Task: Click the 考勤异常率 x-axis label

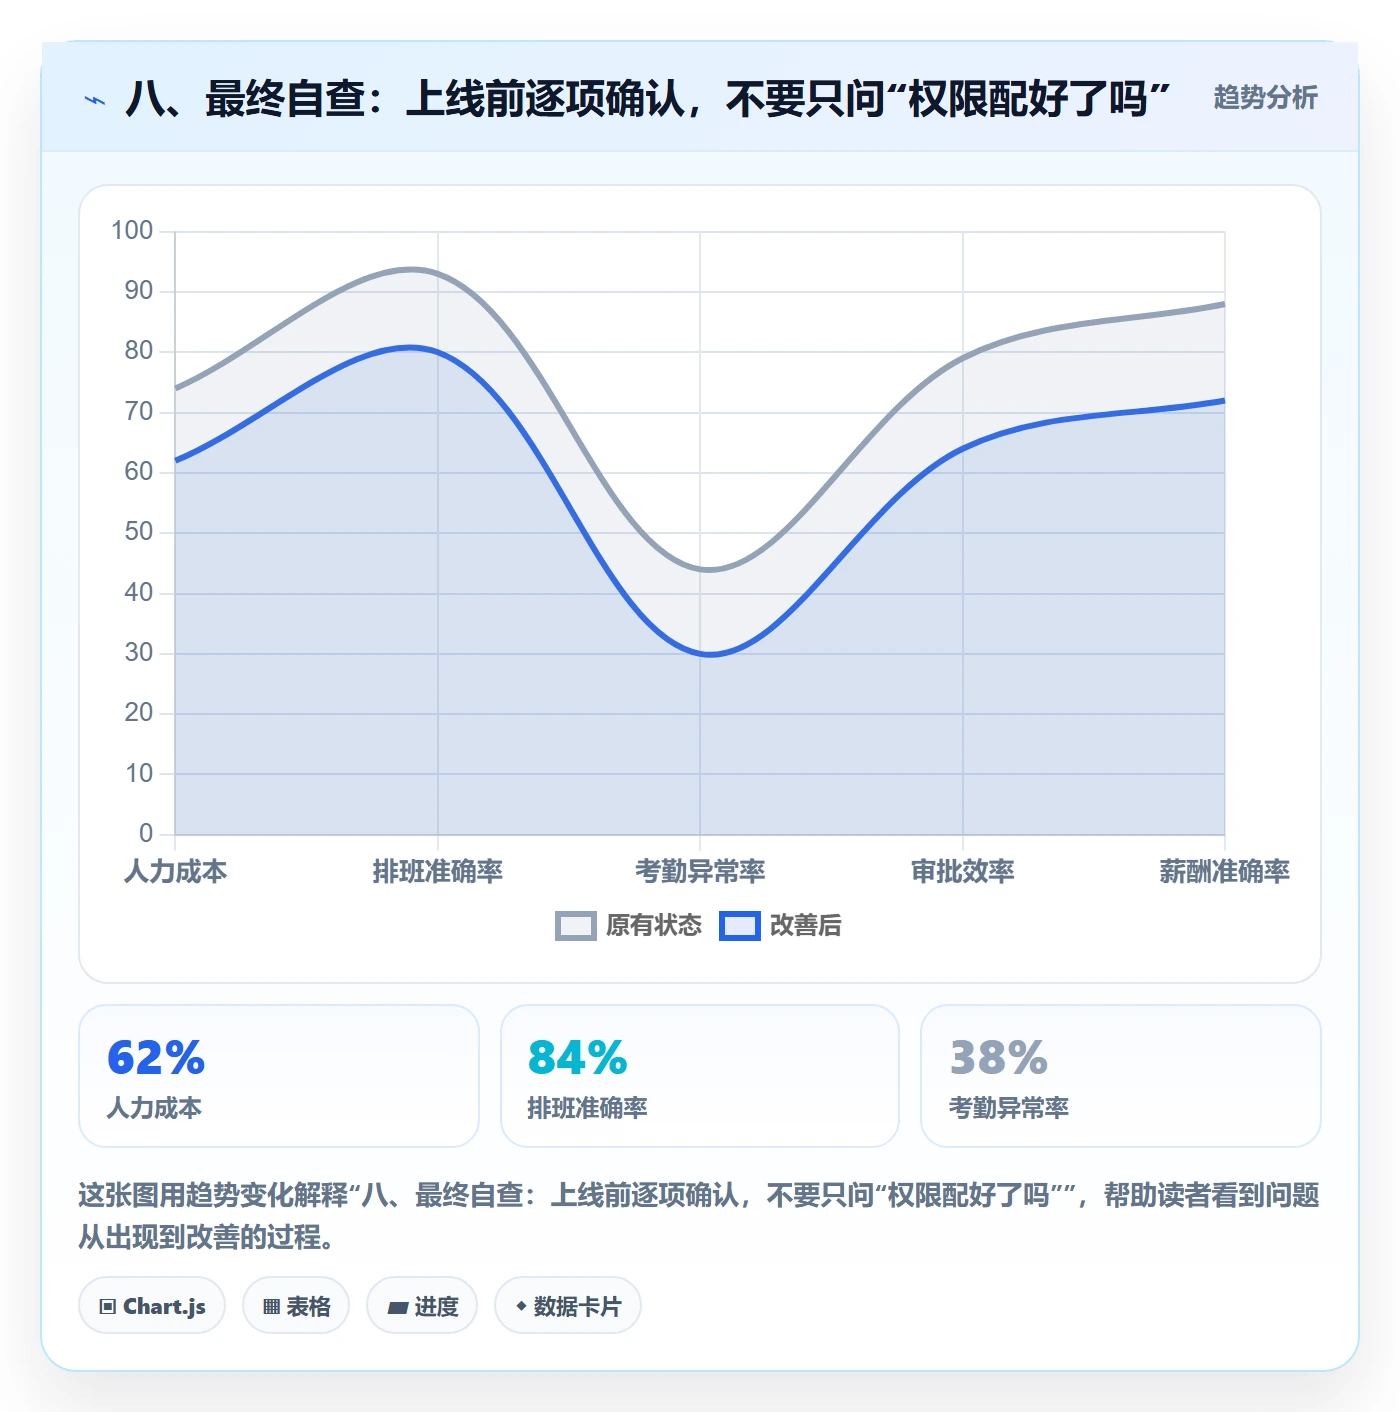Action: click(700, 871)
